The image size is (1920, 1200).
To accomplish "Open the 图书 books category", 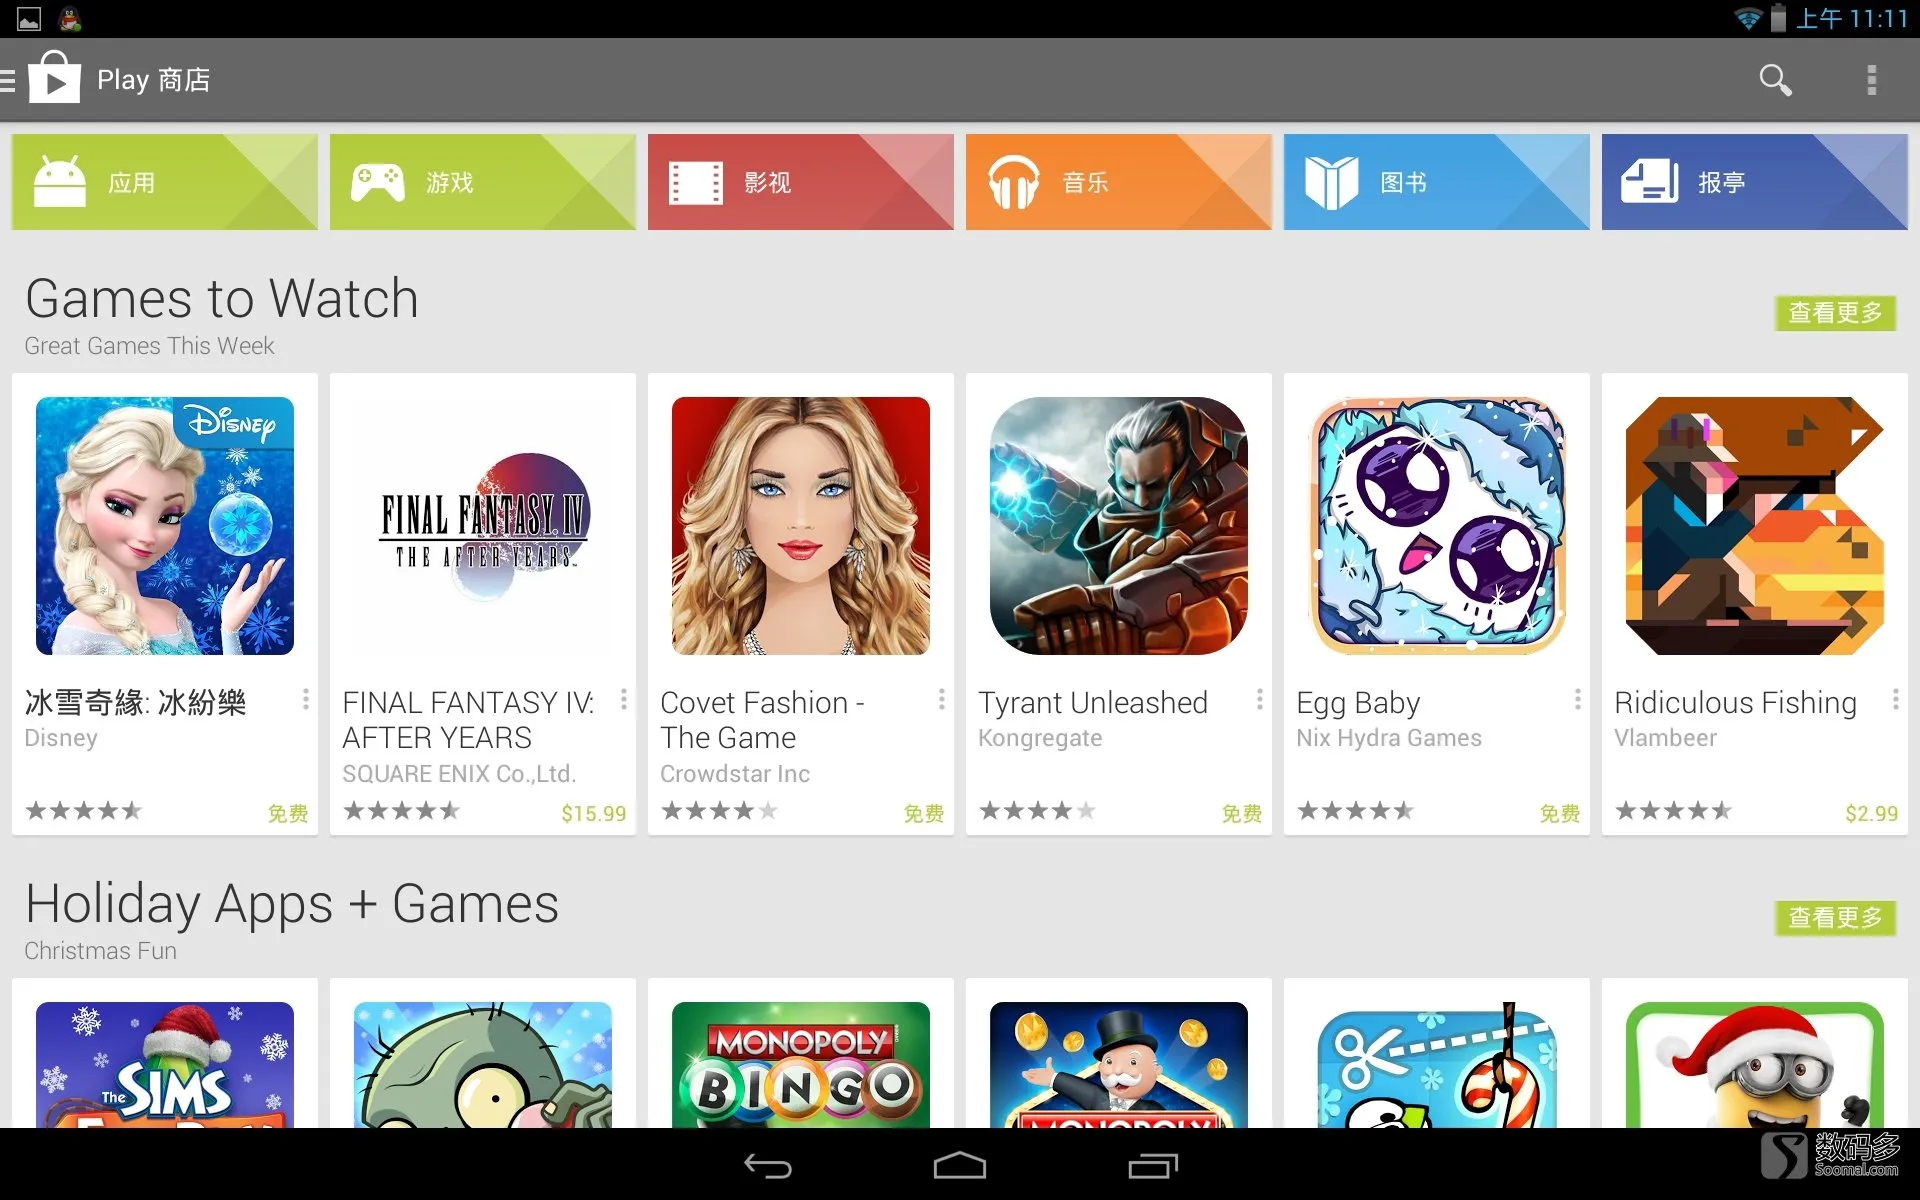I will pyautogui.click(x=1437, y=182).
